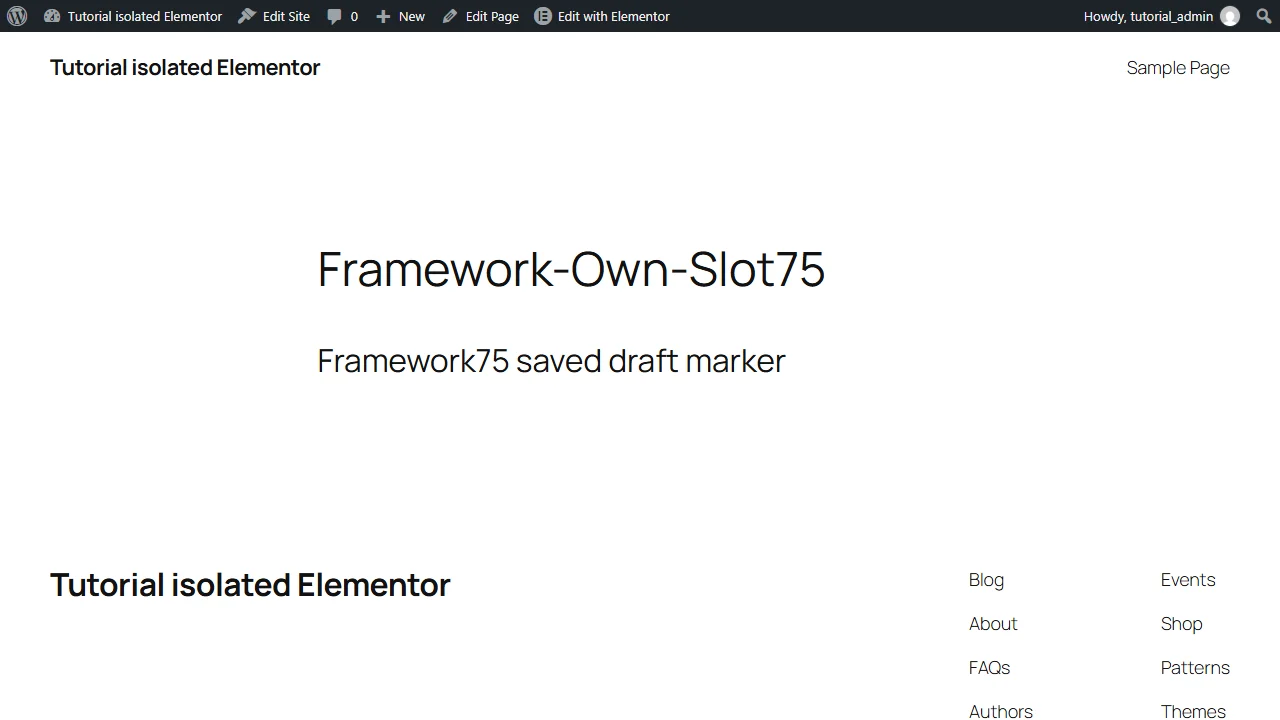Viewport: 1280px width, 720px height.
Task: Open the WordPress logo menu
Action: pos(17,16)
